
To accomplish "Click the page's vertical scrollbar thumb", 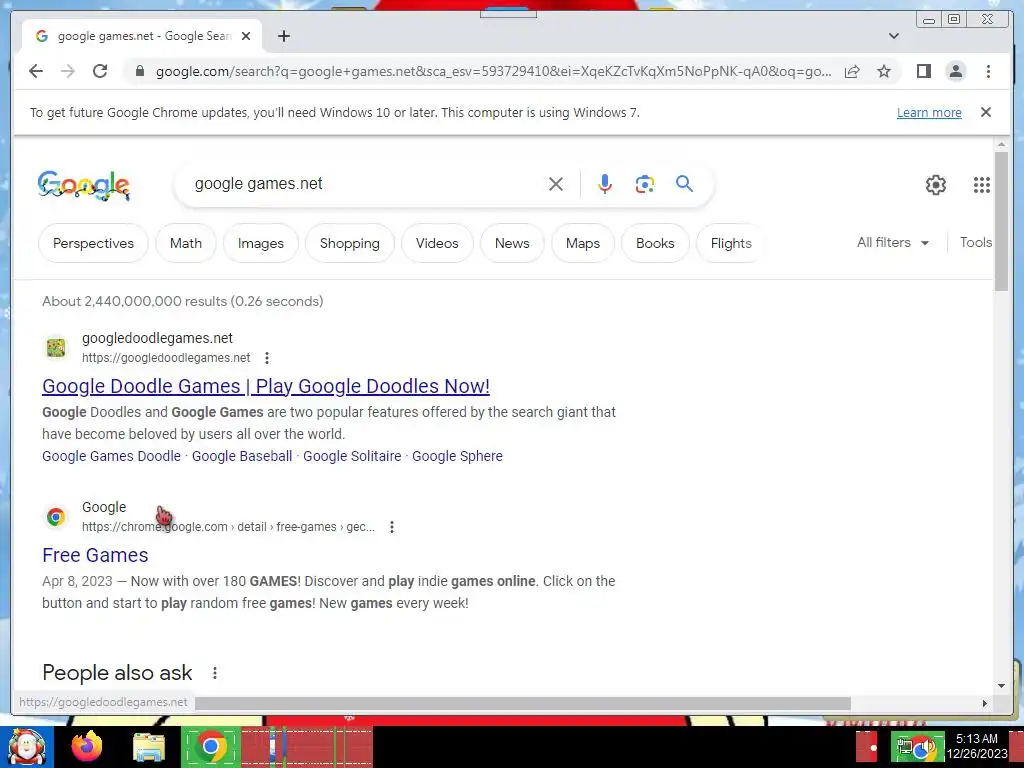I will [x=1001, y=221].
